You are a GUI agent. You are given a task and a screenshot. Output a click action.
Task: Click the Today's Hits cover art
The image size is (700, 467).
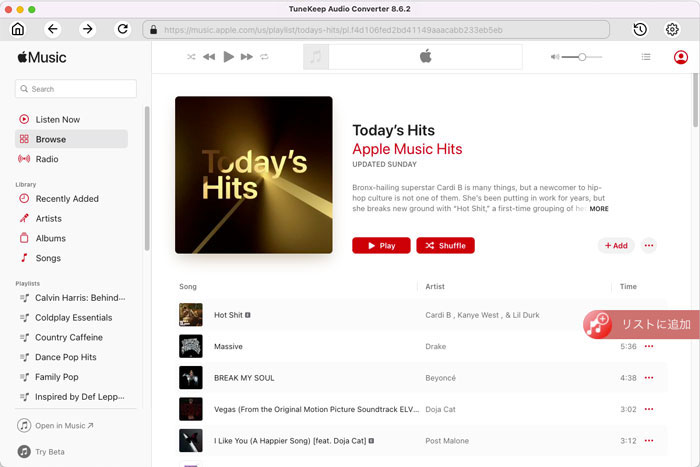[254, 175]
